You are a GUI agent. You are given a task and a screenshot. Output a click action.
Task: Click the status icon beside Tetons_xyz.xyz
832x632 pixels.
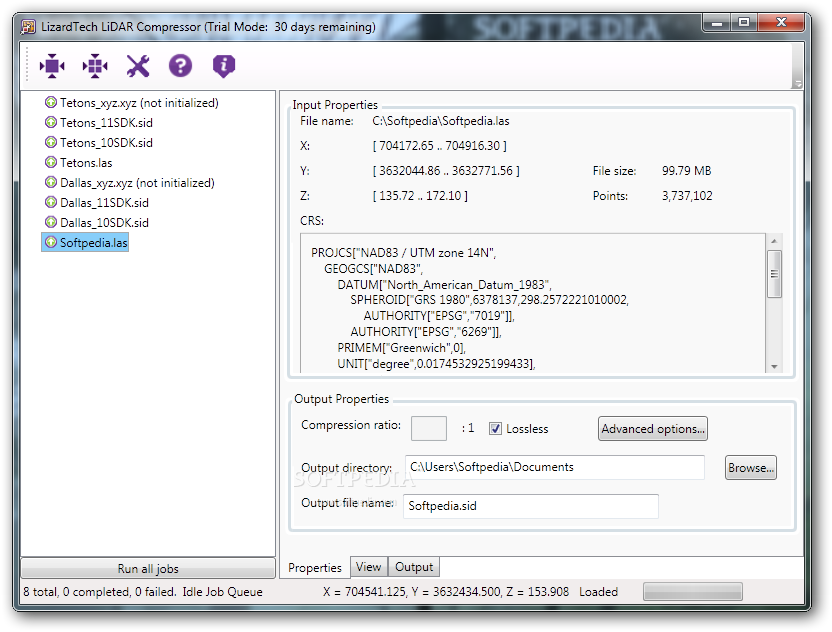(51, 102)
